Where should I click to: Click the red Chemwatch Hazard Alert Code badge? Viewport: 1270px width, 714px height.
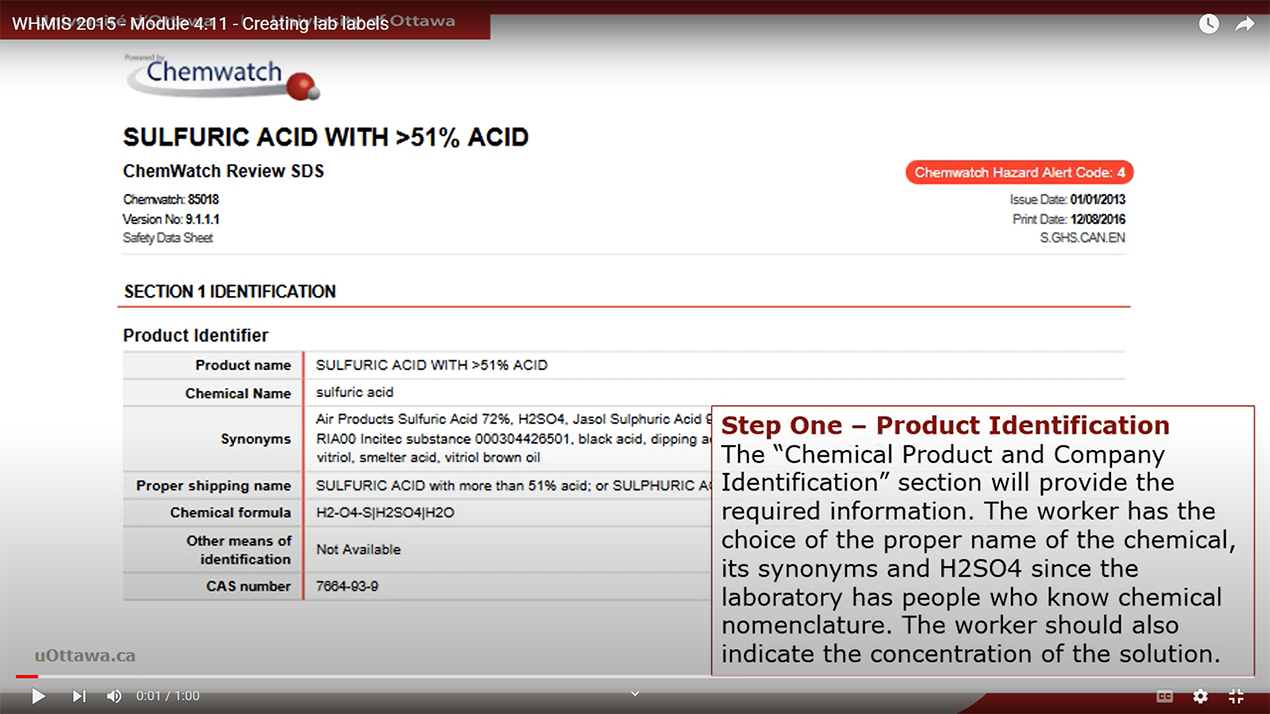(x=1018, y=172)
